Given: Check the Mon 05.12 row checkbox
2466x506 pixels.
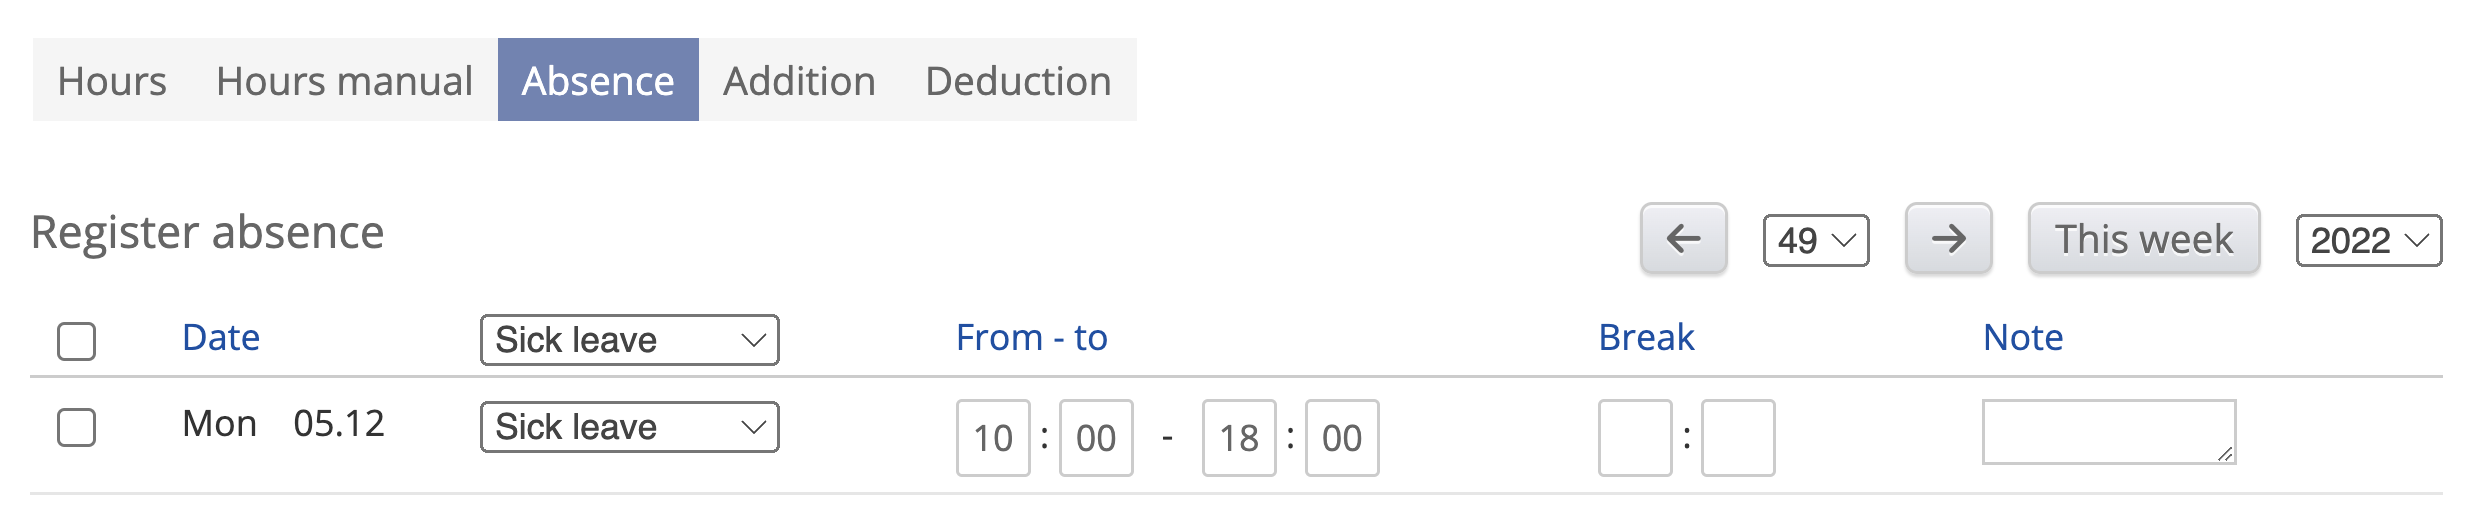Looking at the screenshot, I should pyautogui.click(x=77, y=428).
